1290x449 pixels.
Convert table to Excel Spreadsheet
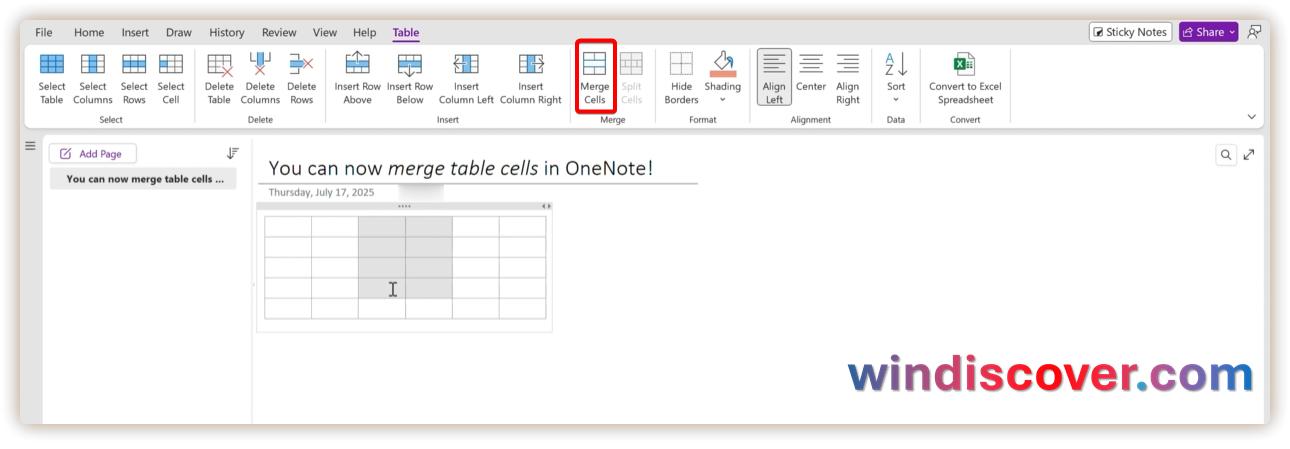(965, 78)
